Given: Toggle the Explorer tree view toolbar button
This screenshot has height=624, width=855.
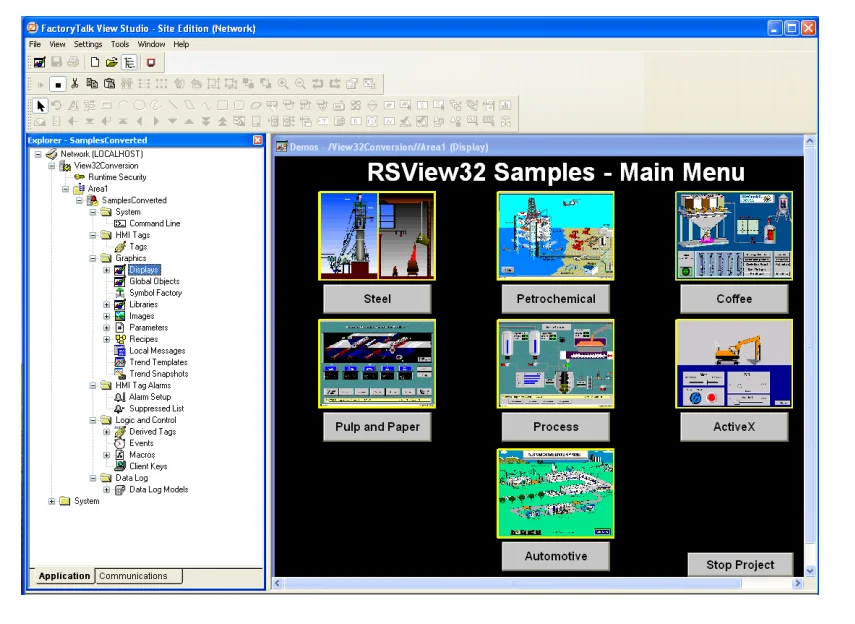Looking at the screenshot, I should (129, 62).
